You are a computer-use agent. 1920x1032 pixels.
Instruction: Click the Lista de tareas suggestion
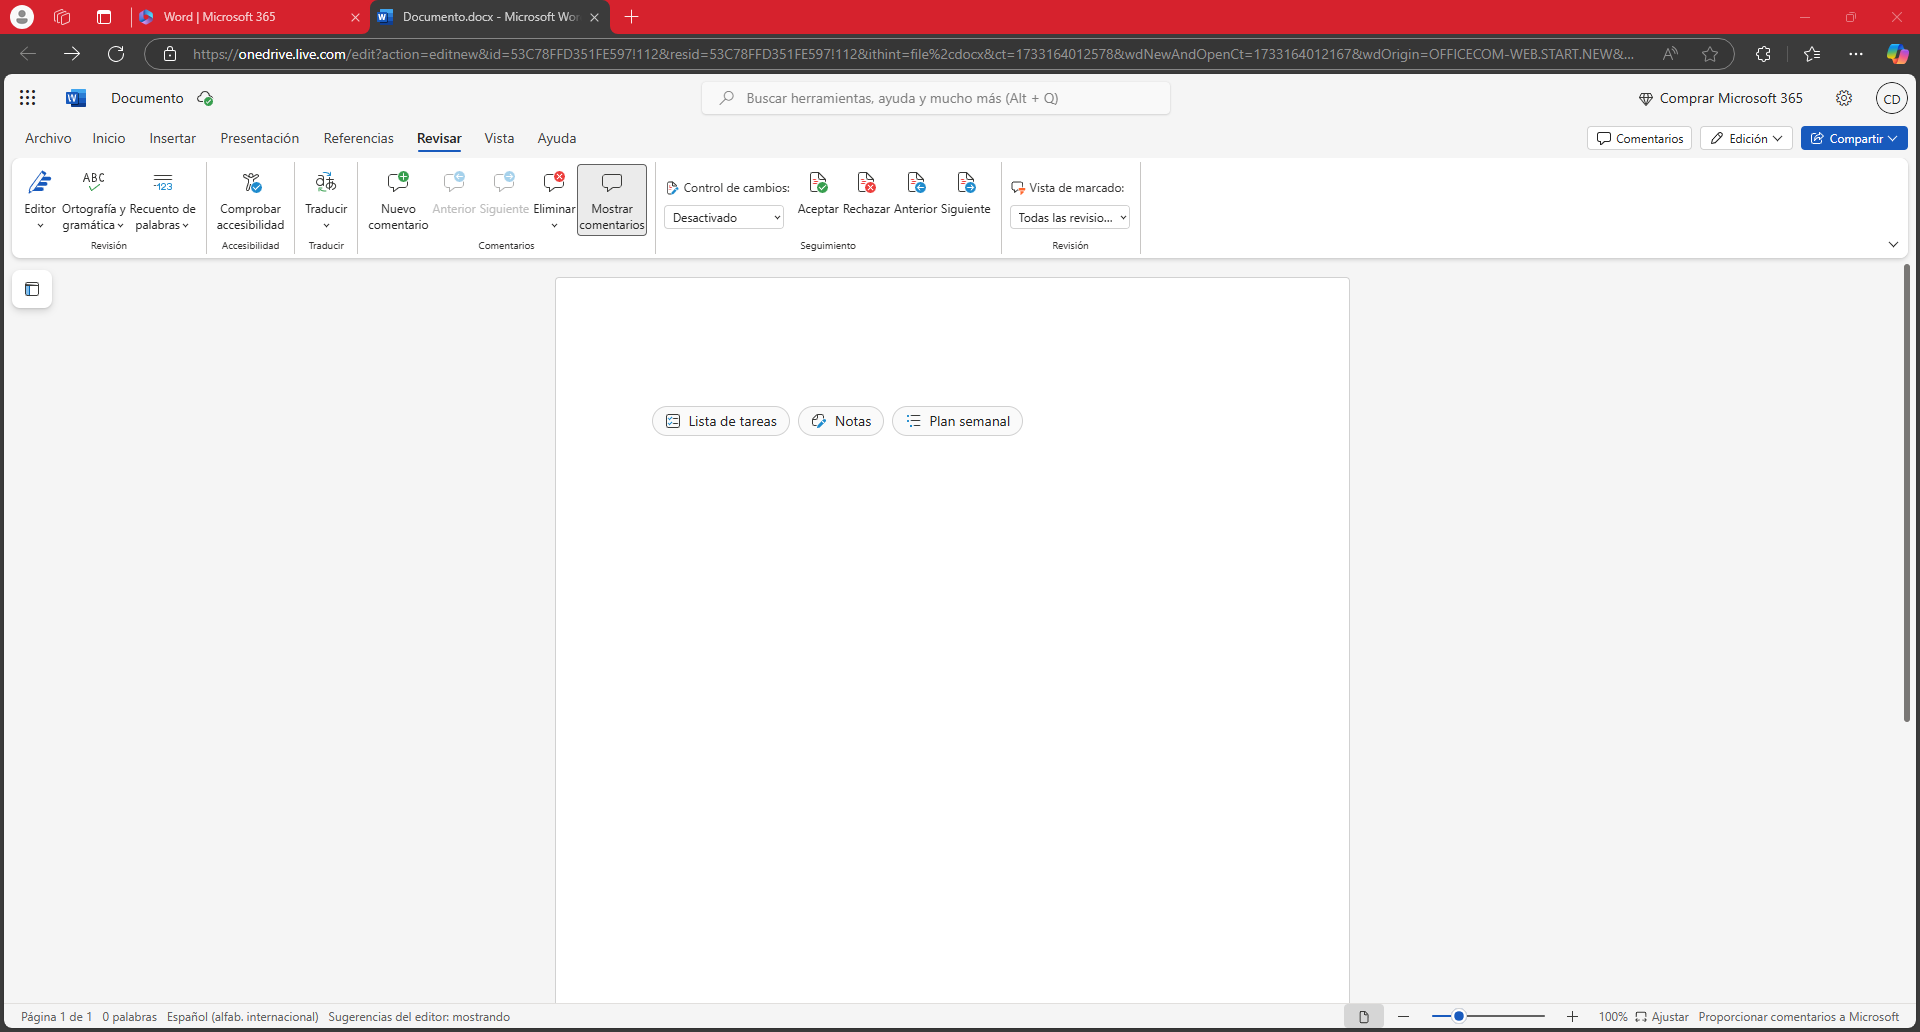721,422
